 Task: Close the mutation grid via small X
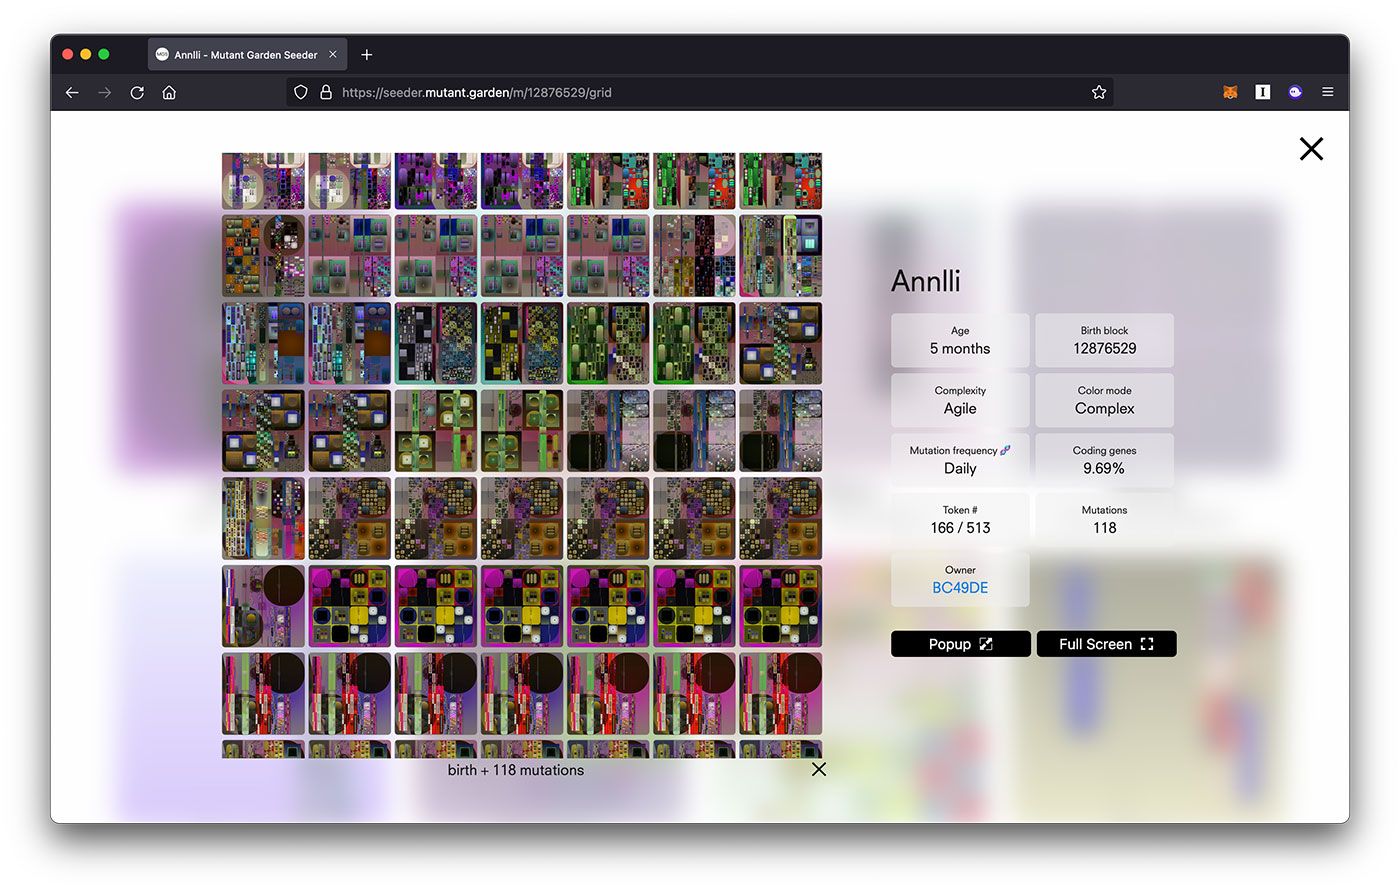tap(819, 769)
